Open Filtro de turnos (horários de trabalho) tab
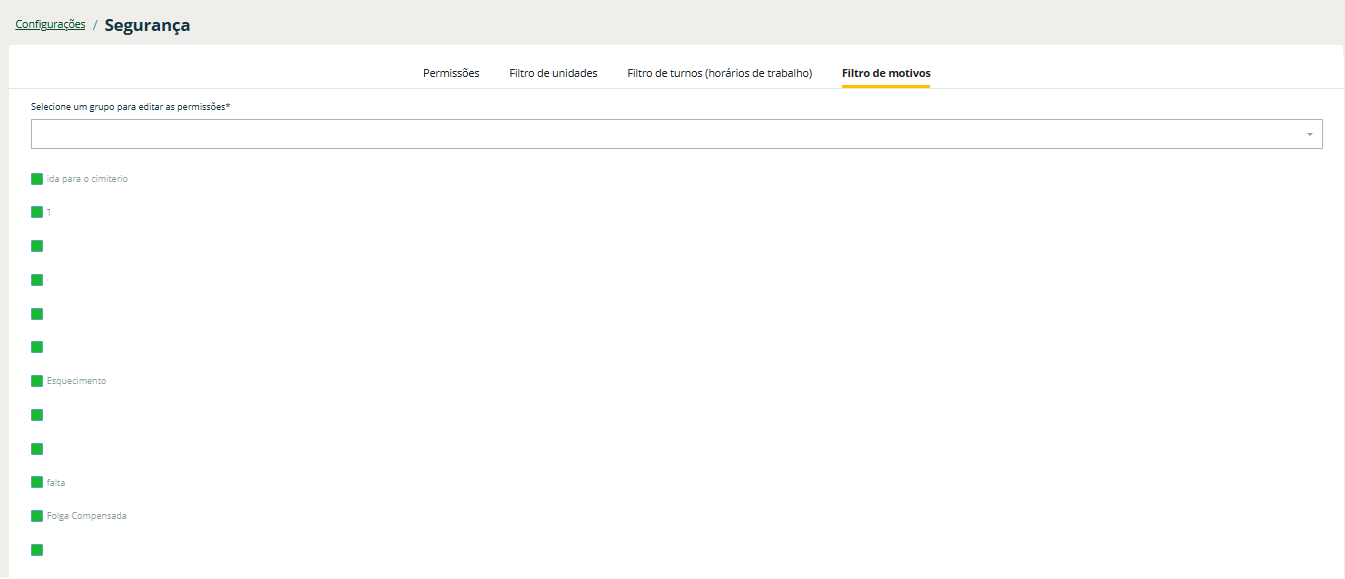The width and height of the screenshot is (1345, 579). click(719, 73)
